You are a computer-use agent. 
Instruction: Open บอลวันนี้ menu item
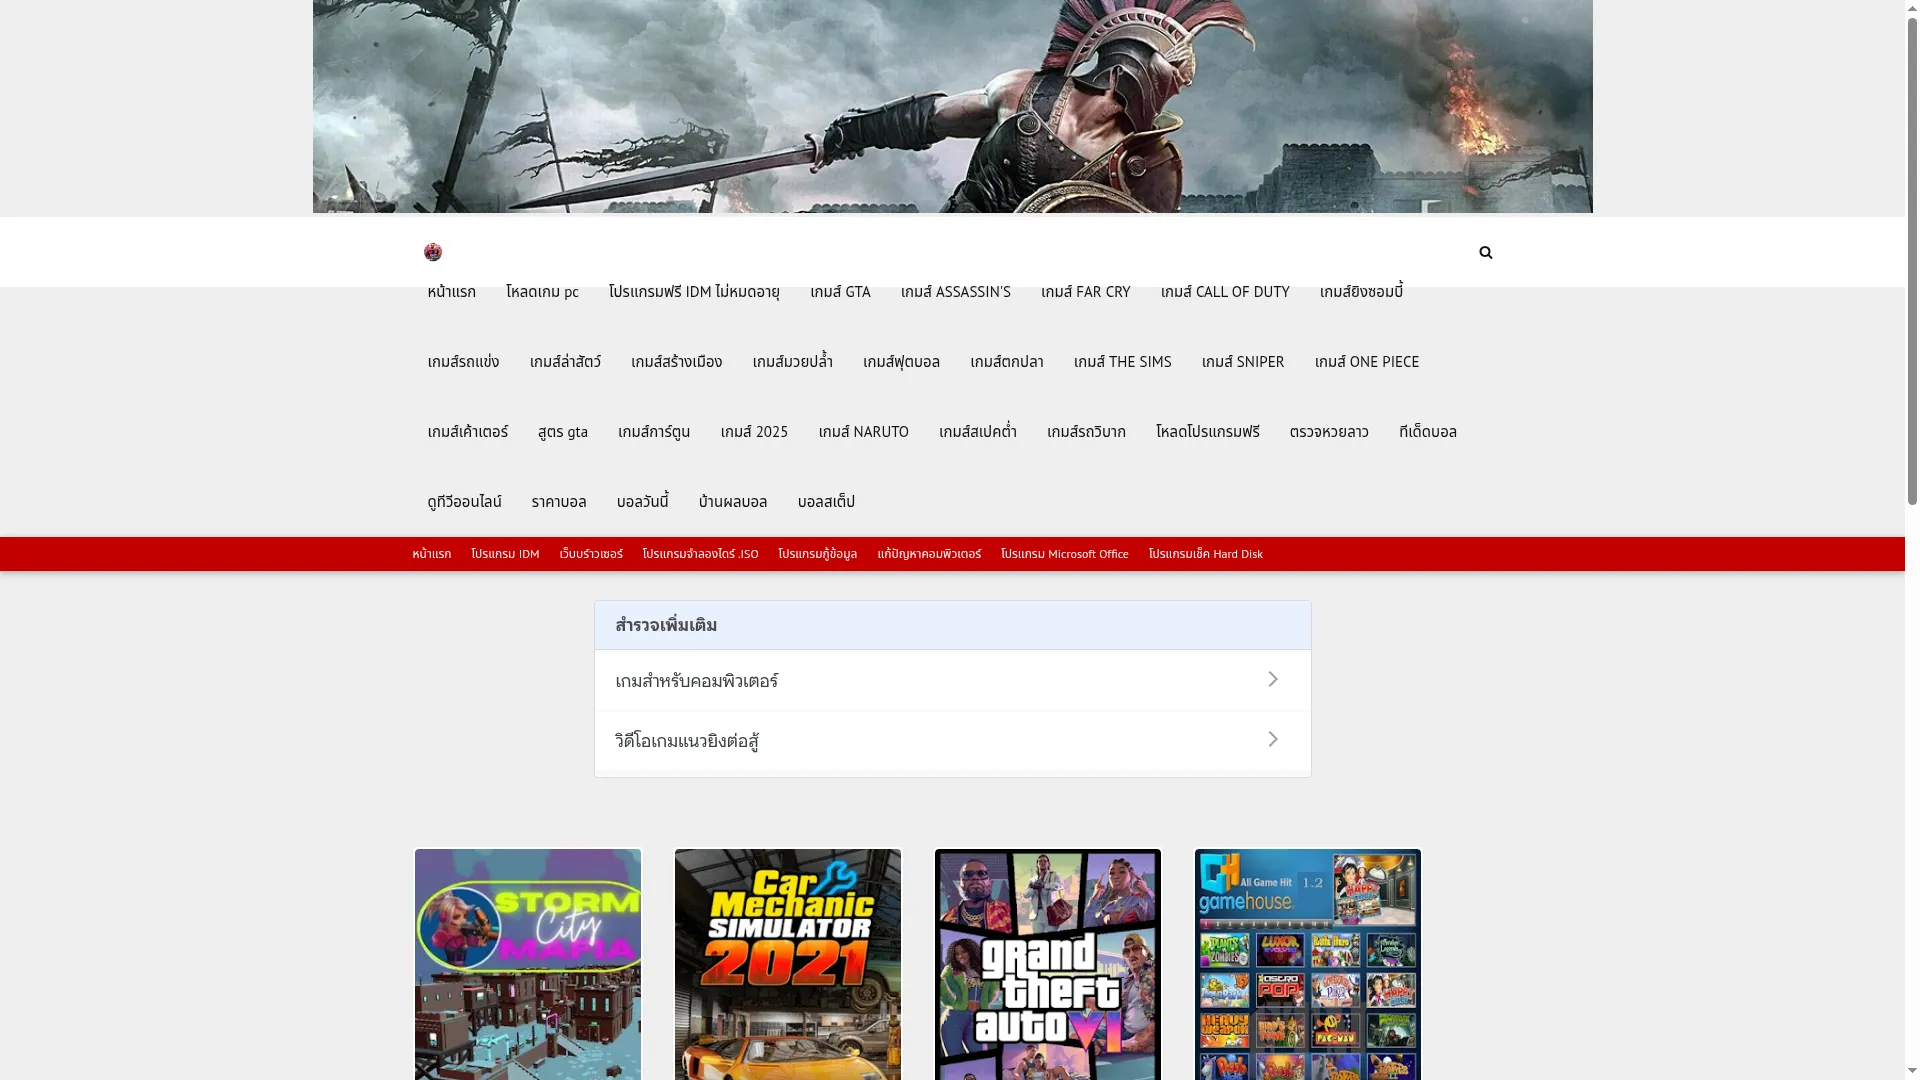pyautogui.click(x=642, y=502)
